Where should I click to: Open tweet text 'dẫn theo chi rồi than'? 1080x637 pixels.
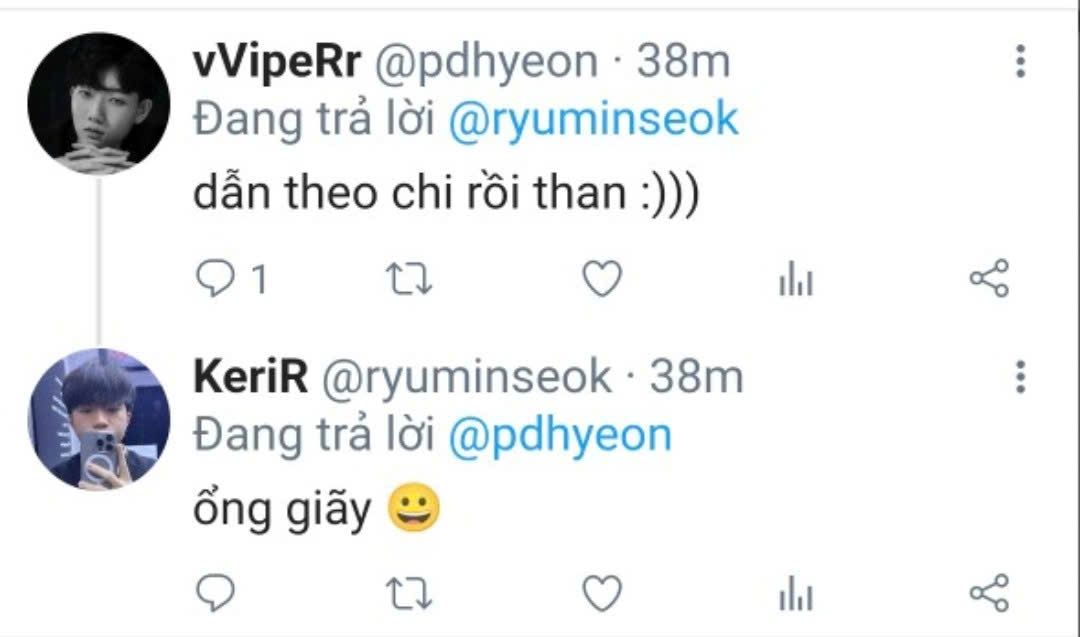click(409, 192)
